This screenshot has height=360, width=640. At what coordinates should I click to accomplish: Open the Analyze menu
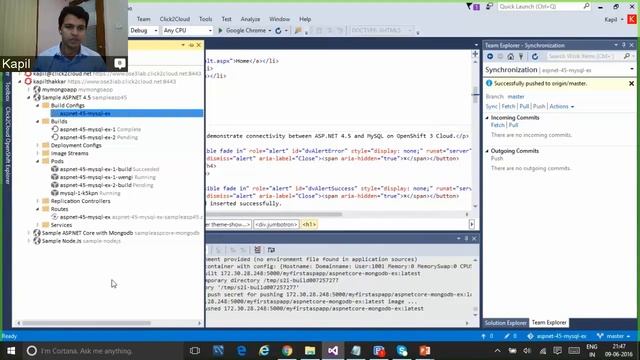[250, 19]
